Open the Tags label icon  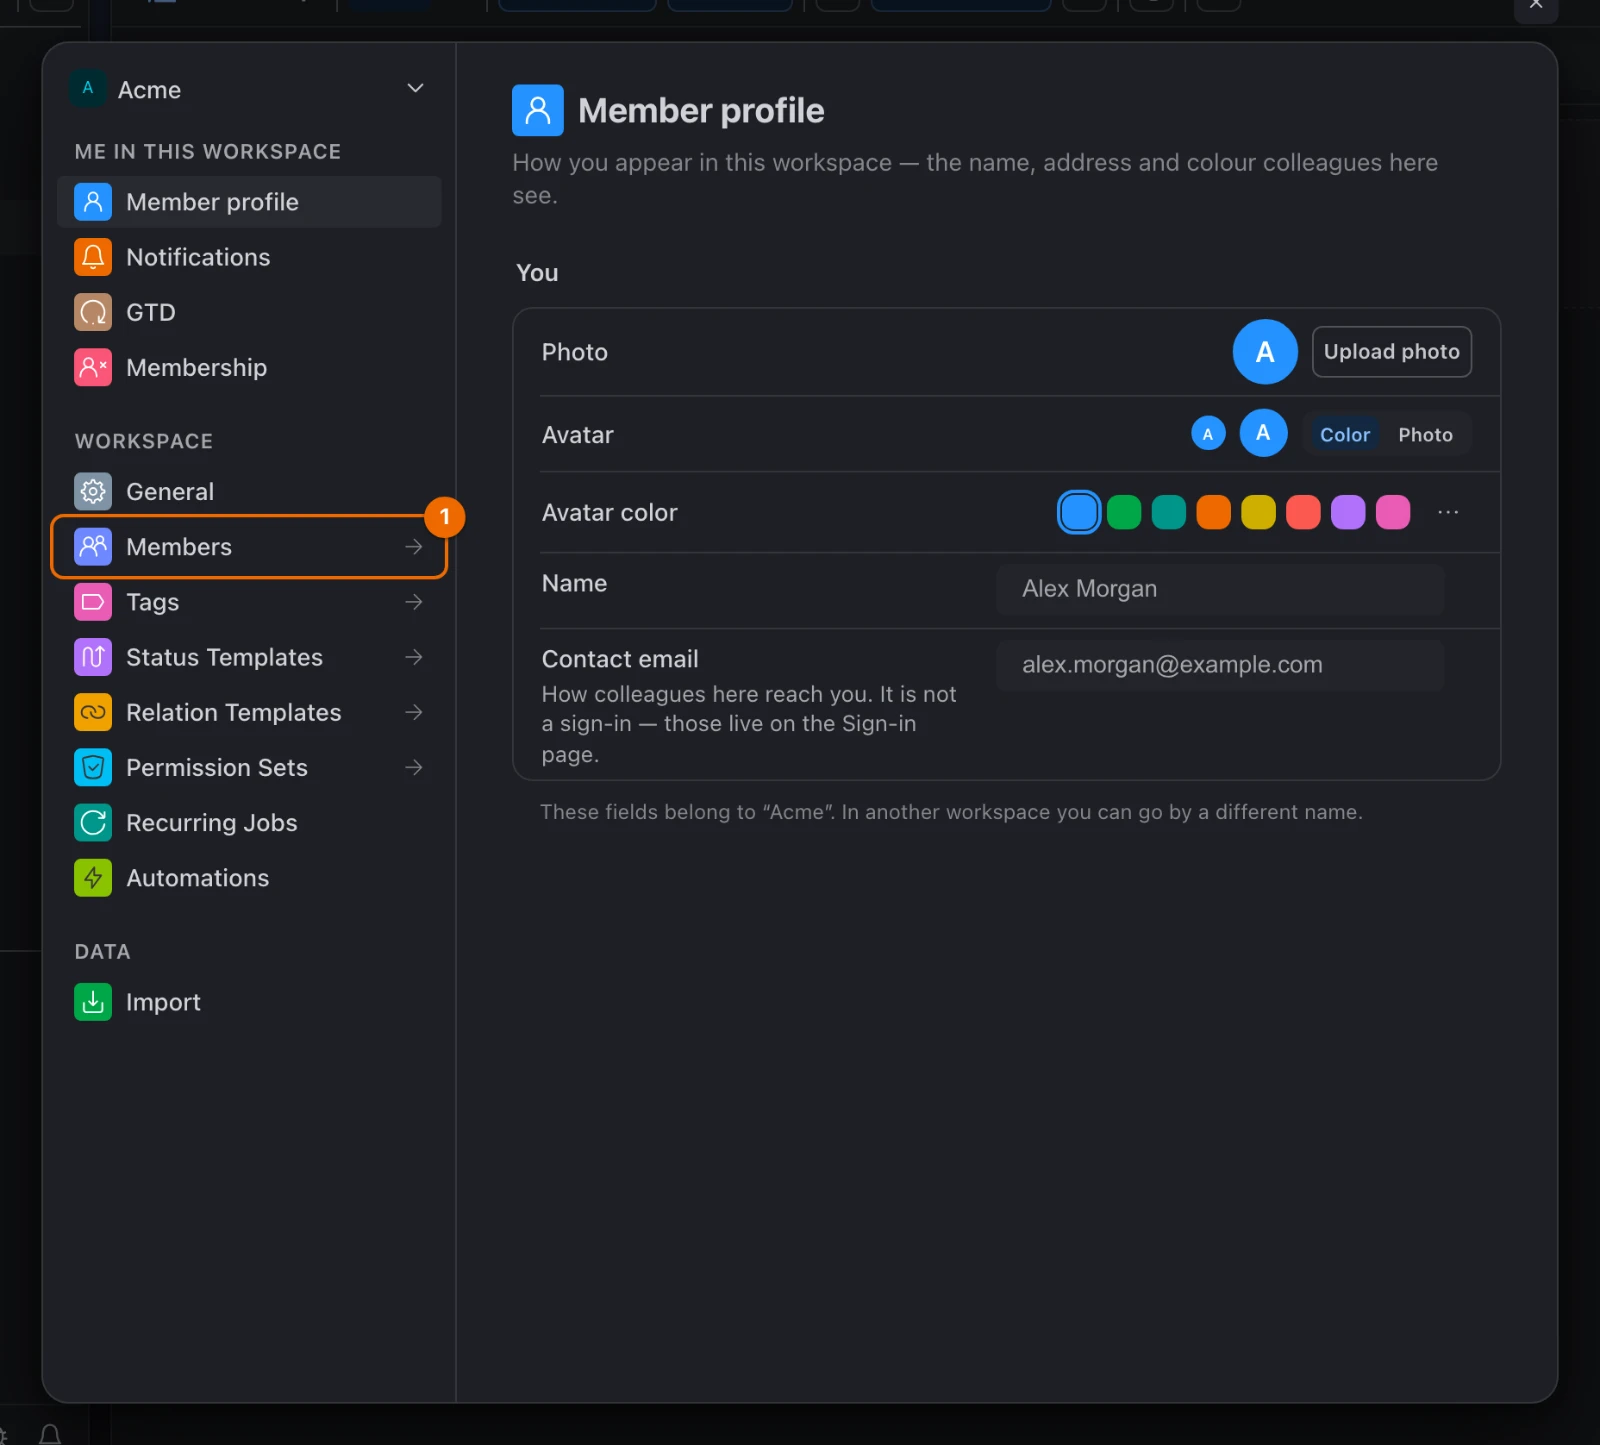pos(93,602)
